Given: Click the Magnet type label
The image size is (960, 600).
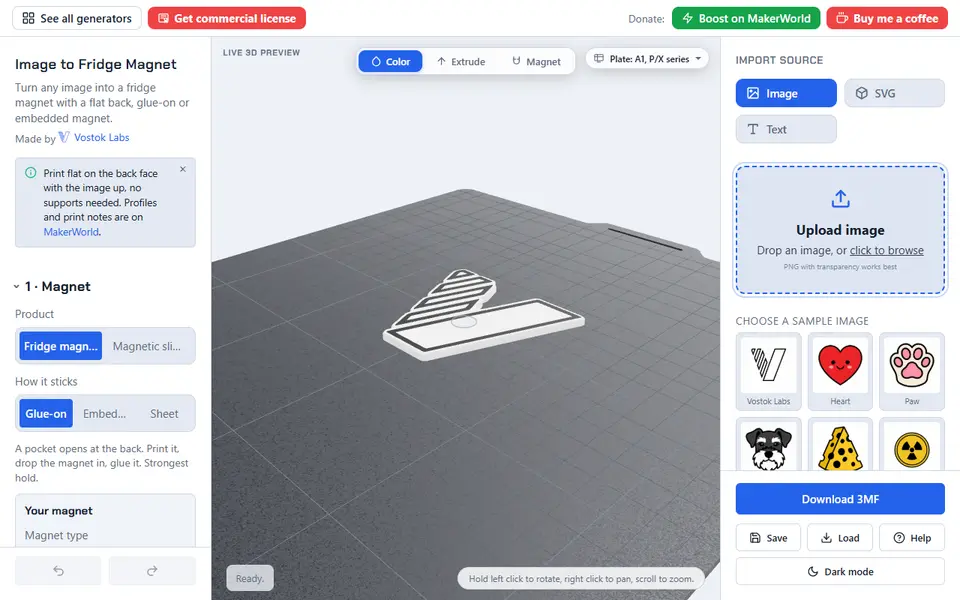Looking at the screenshot, I should (56, 535).
